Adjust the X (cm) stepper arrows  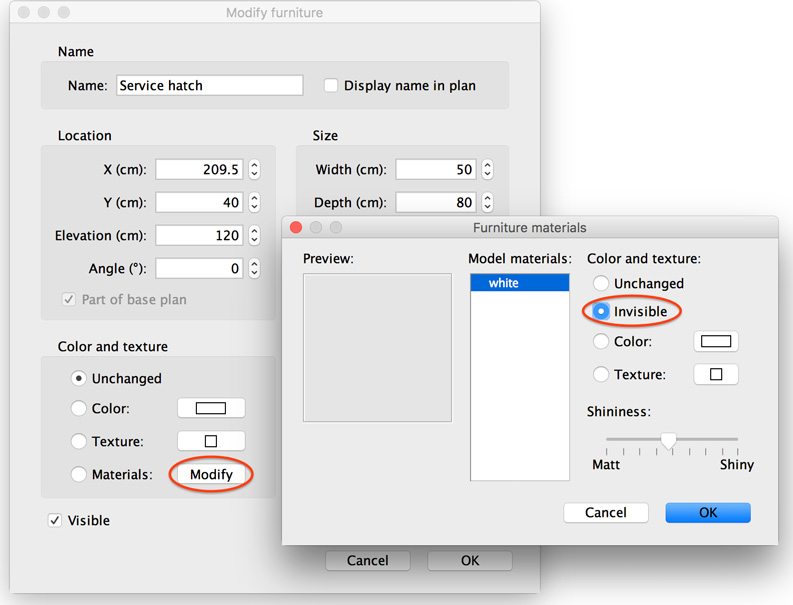pos(254,170)
